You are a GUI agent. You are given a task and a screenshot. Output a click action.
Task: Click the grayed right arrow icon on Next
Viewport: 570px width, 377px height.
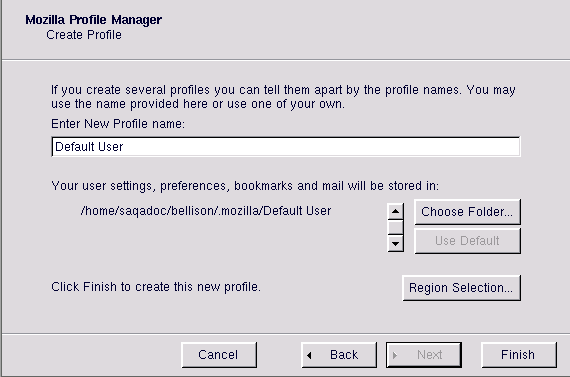395,355
